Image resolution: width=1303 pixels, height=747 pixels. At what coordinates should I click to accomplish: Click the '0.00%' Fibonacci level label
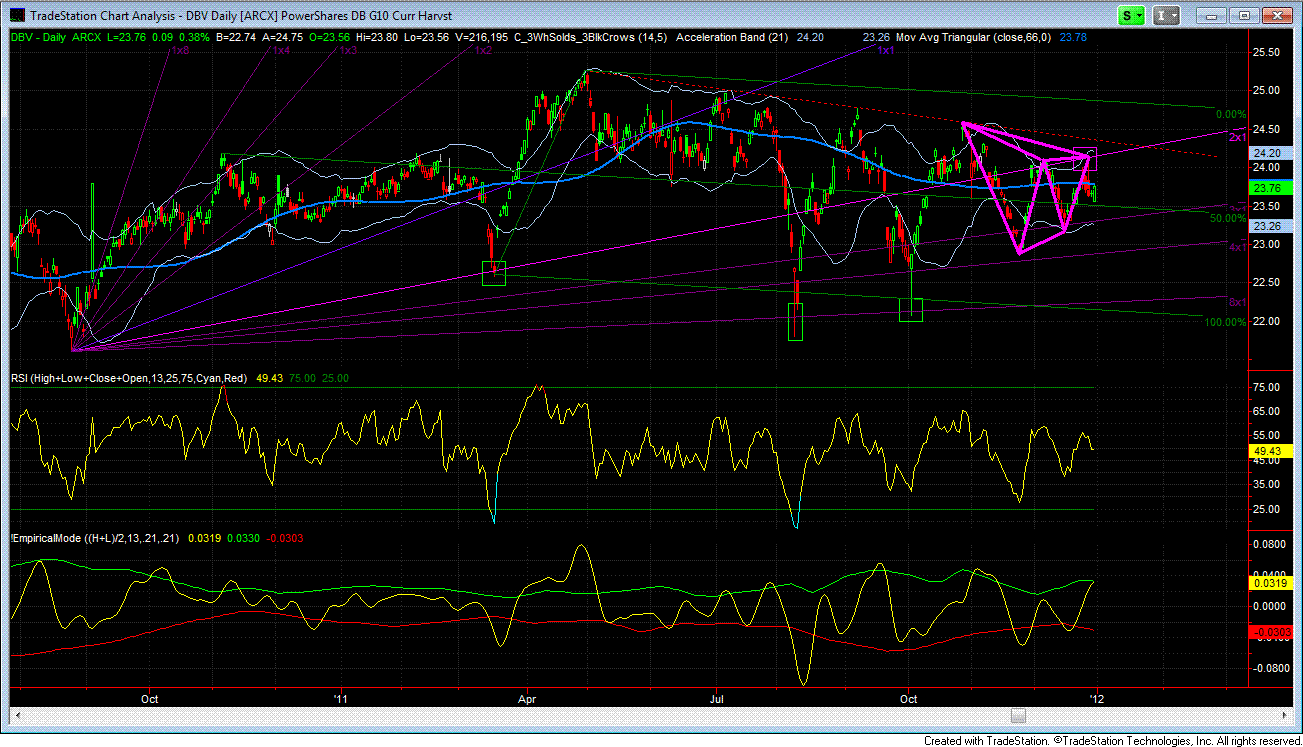click(1231, 114)
